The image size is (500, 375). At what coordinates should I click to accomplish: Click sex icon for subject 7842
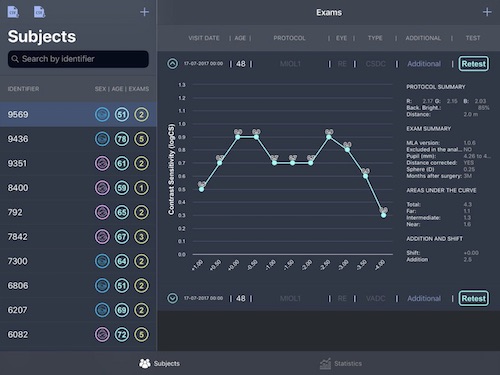click(102, 237)
